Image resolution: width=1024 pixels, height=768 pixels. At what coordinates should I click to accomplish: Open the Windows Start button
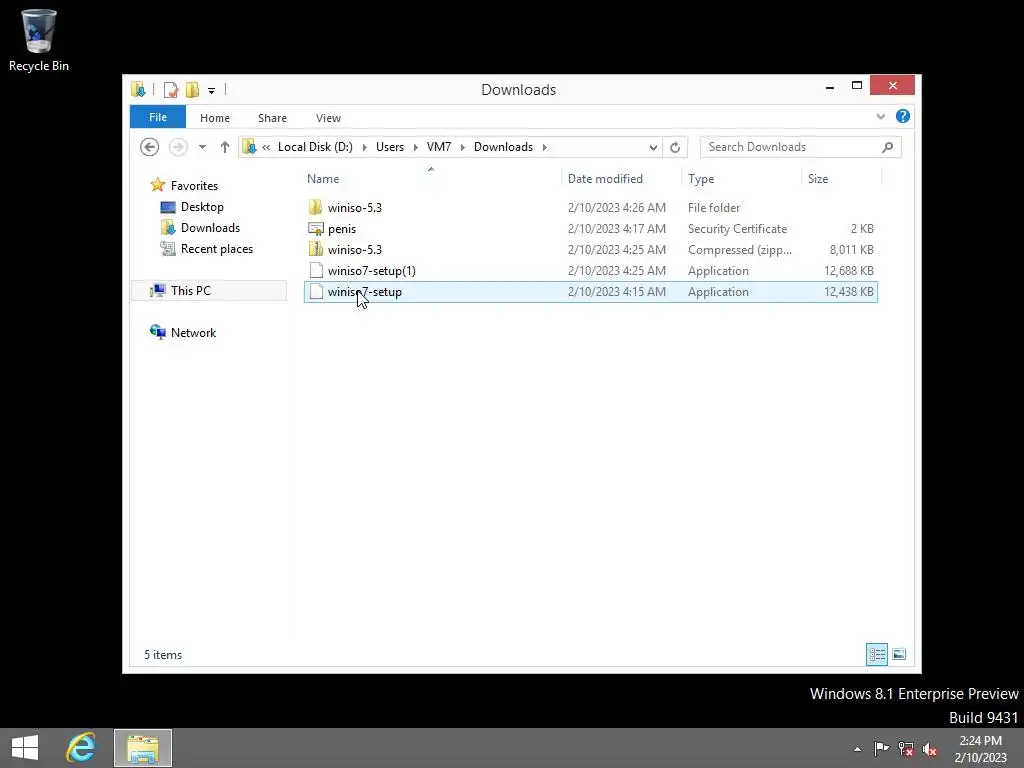pyautogui.click(x=25, y=748)
